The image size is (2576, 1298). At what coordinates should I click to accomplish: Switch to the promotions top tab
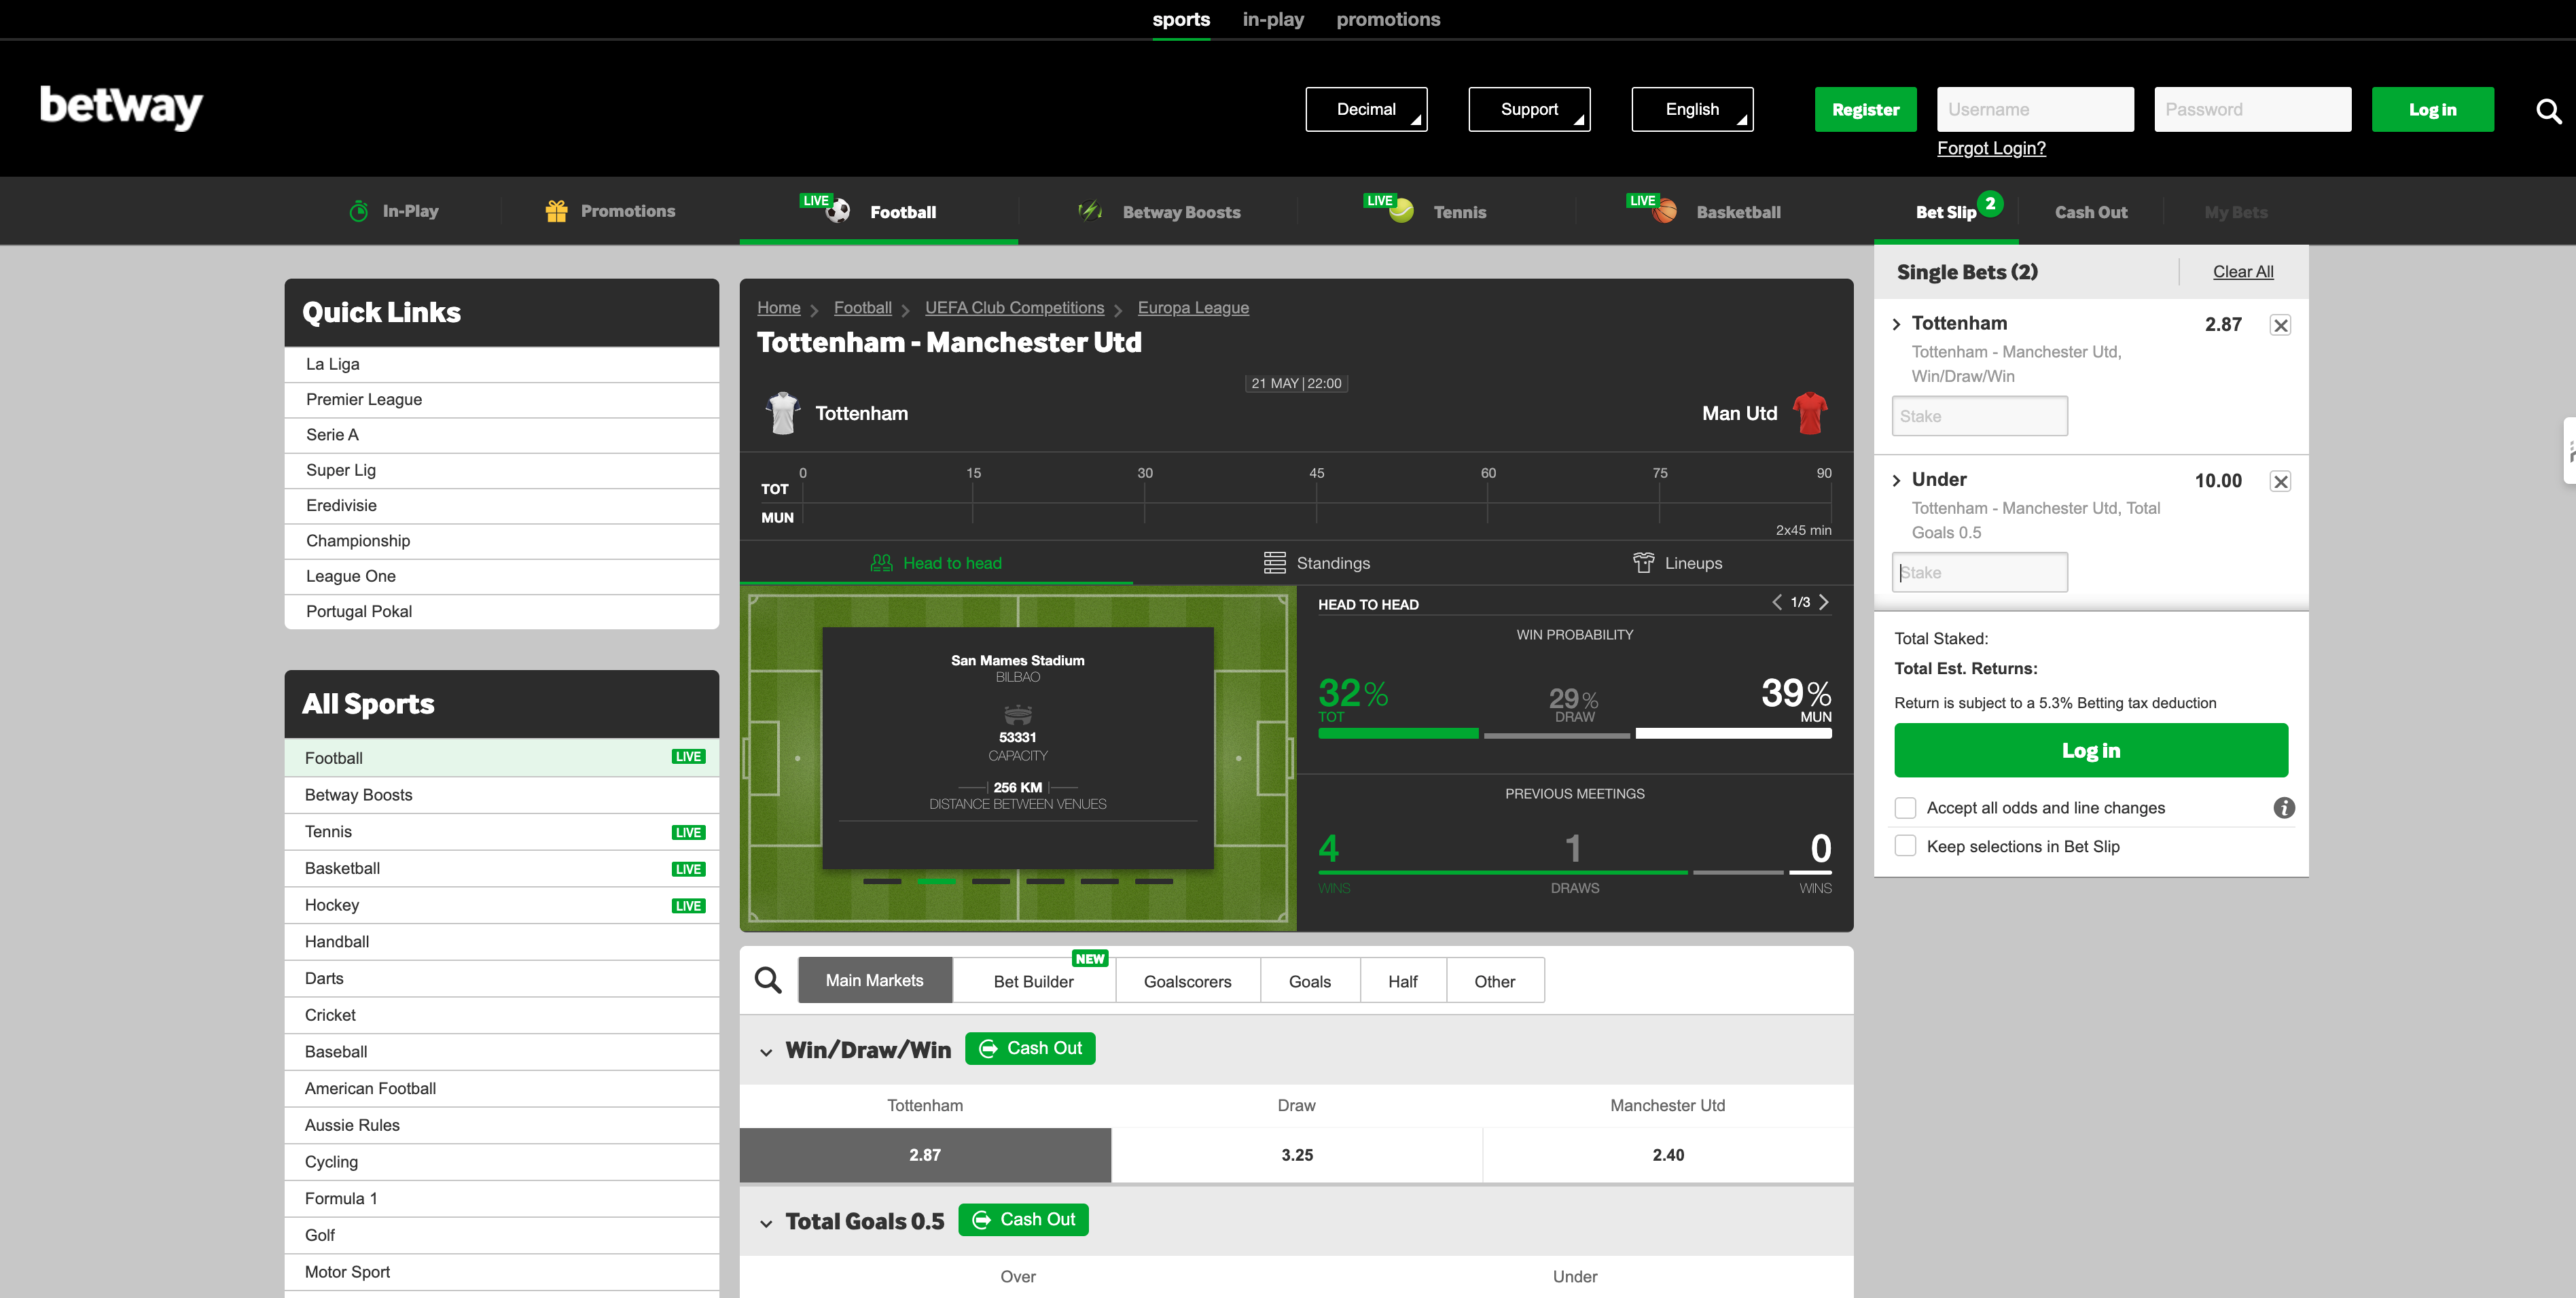click(x=1388, y=19)
